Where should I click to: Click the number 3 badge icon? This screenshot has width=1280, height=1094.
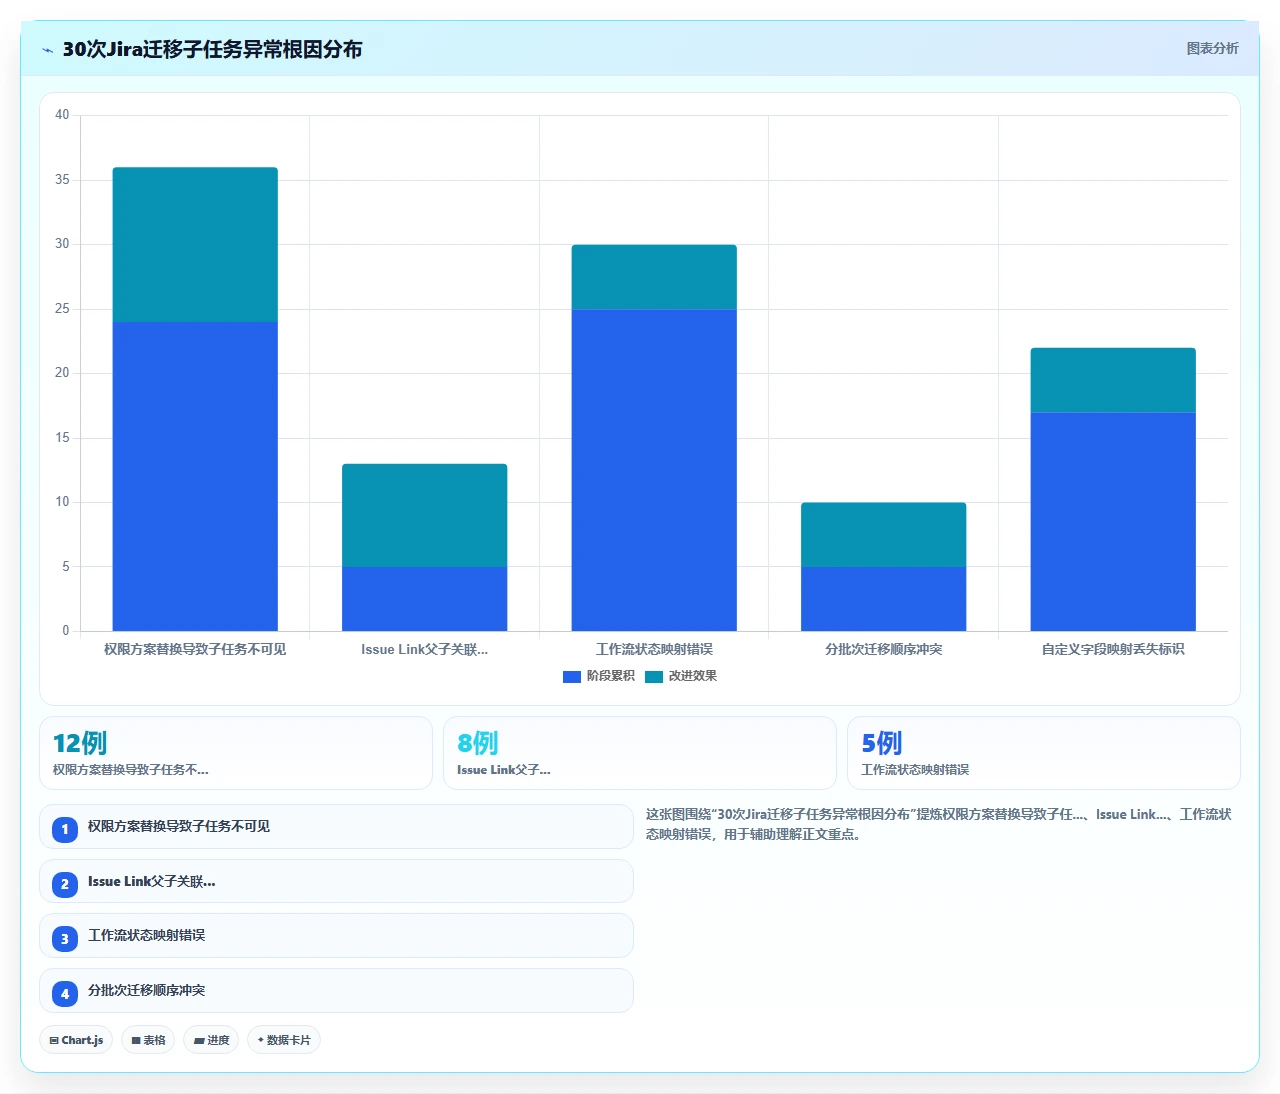click(x=65, y=939)
